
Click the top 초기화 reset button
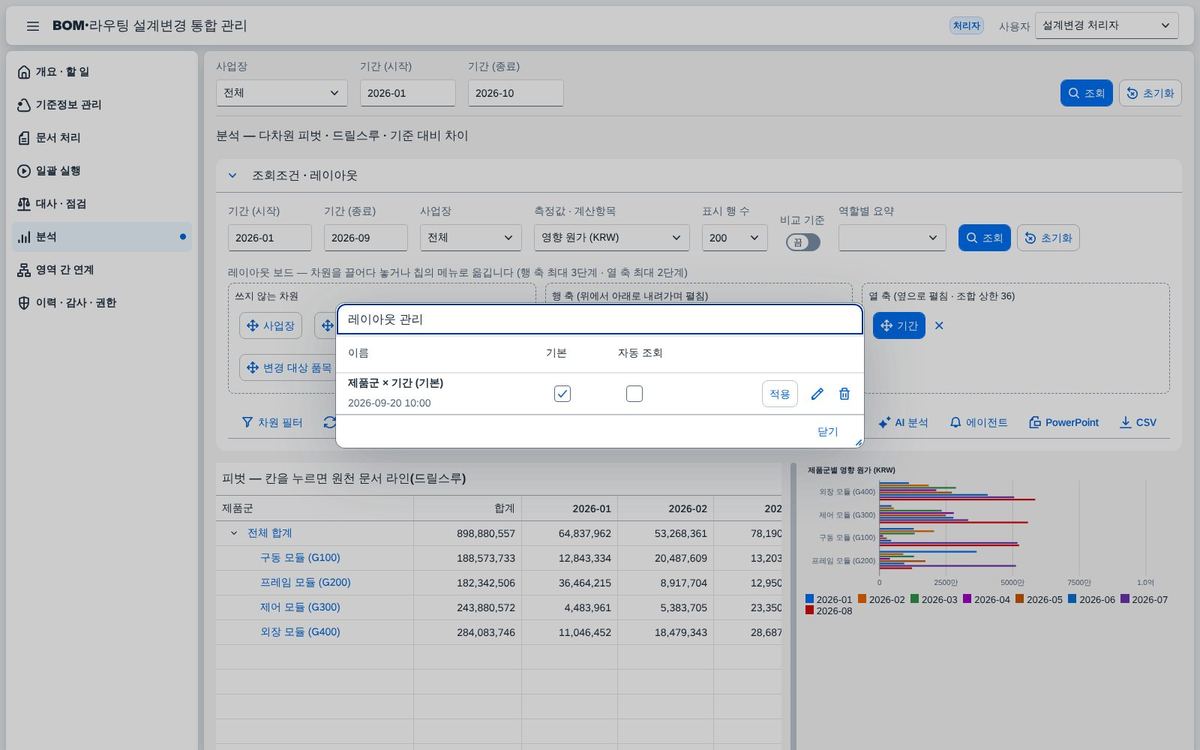[x=1150, y=93]
